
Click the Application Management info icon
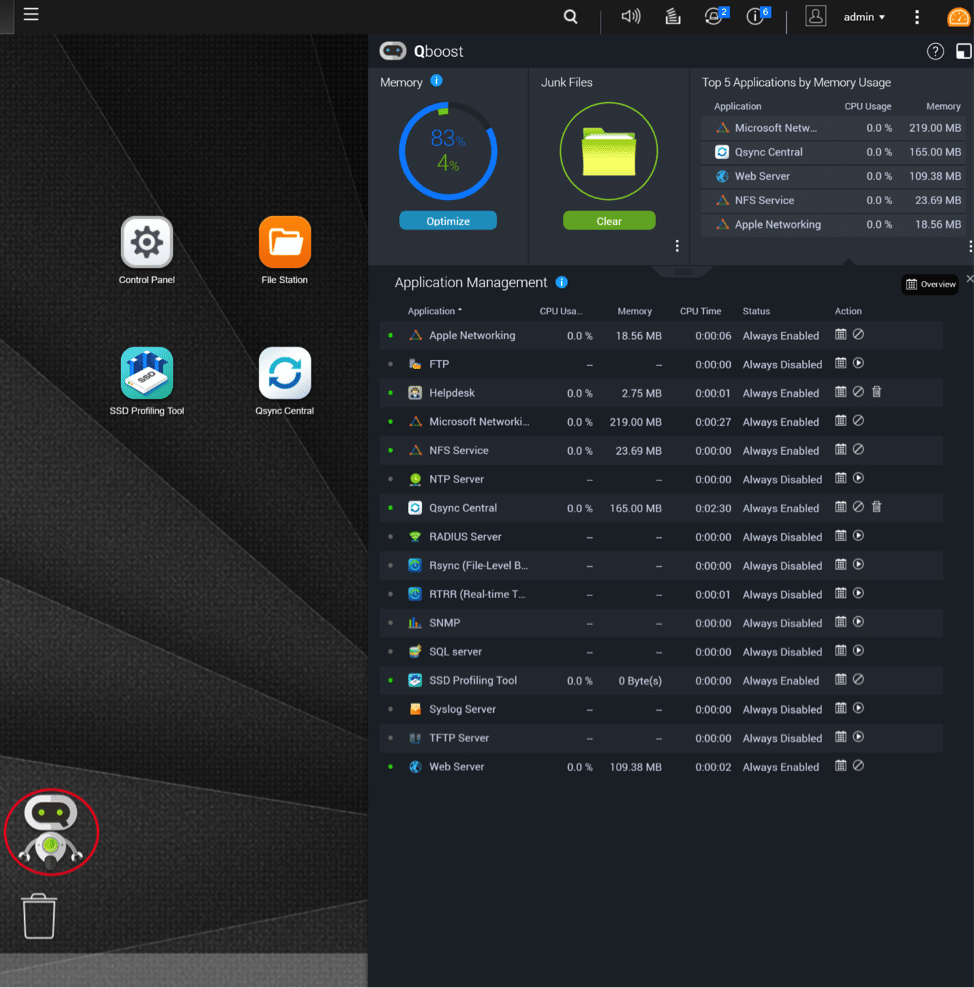[561, 282]
